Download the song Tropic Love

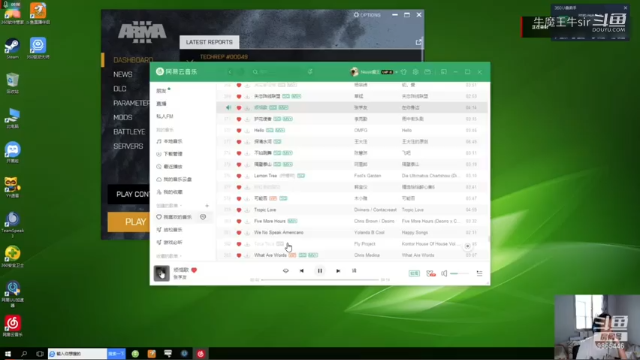pyautogui.click(x=247, y=210)
